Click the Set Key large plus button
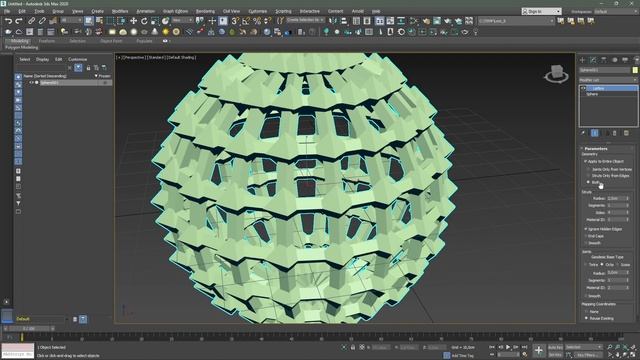Image resolution: width=640 pixels, height=360 pixels. pos(539,350)
